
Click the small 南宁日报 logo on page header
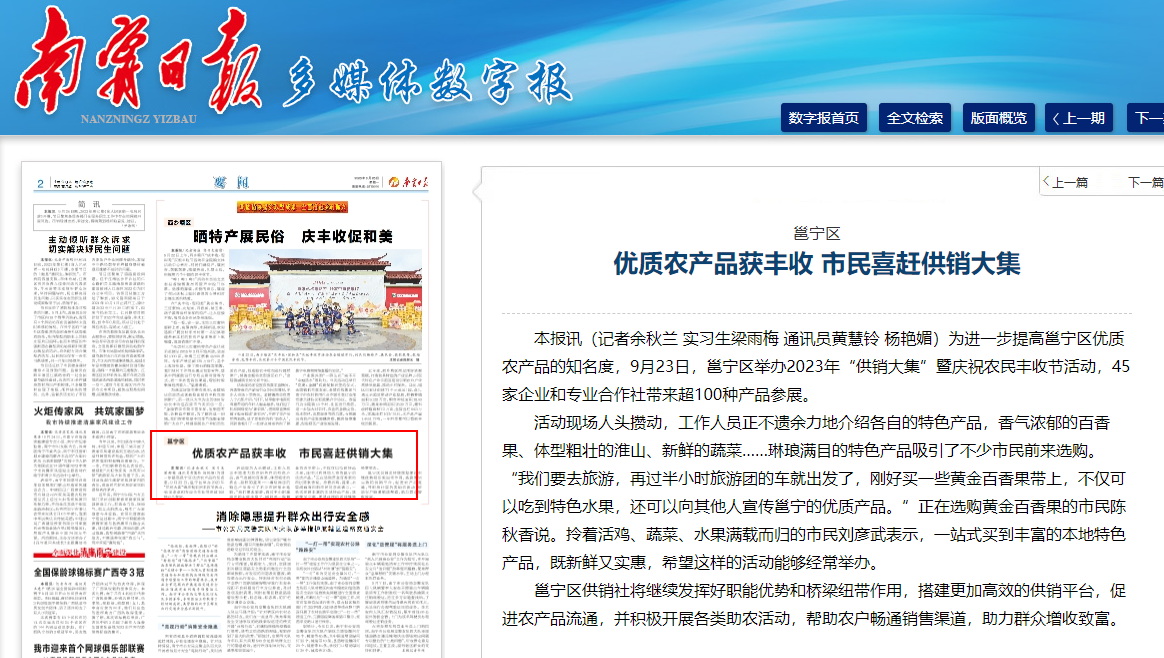point(408,182)
